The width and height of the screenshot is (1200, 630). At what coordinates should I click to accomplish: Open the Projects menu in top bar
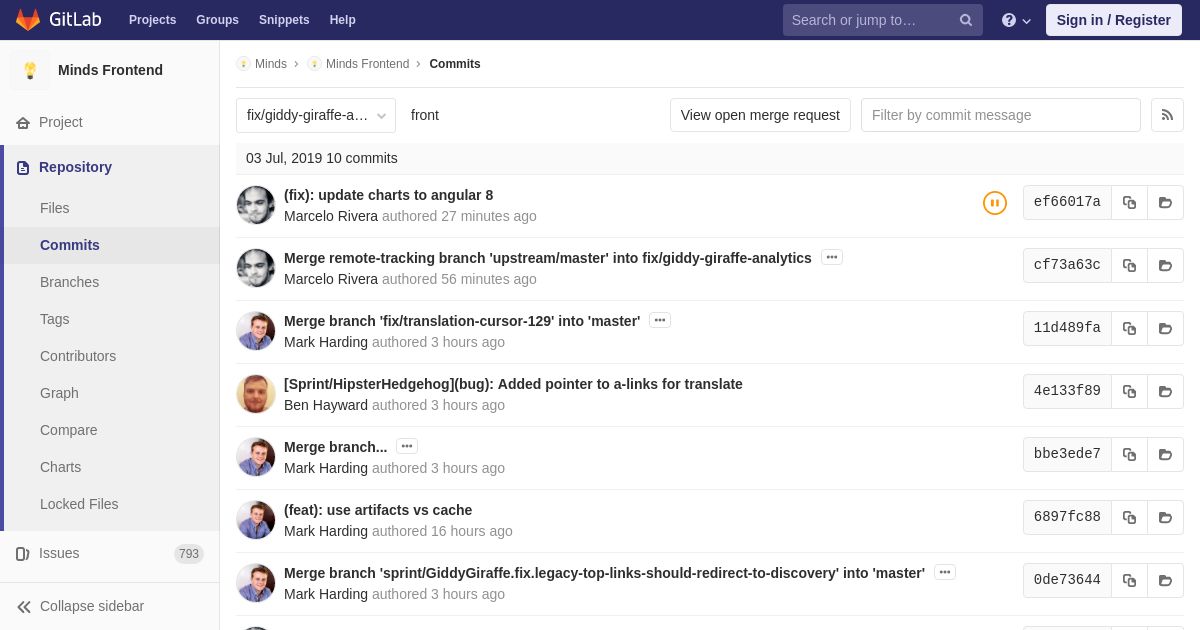click(x=152, y=20)
